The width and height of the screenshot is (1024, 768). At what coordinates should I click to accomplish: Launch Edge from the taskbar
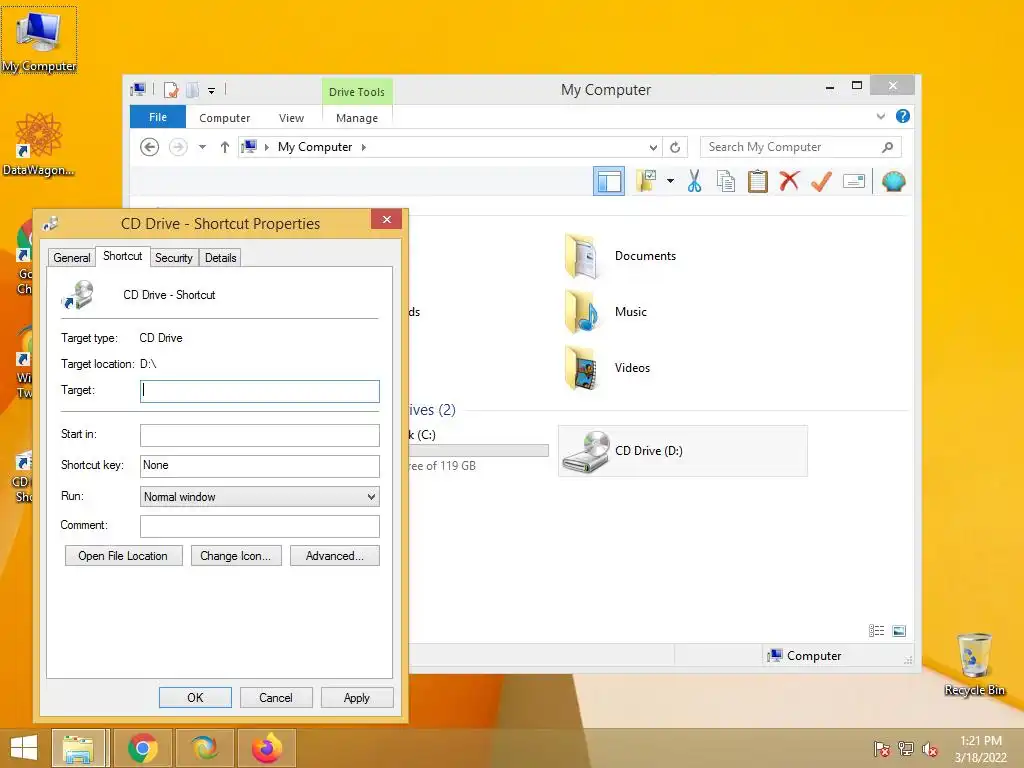coord(205,748)
